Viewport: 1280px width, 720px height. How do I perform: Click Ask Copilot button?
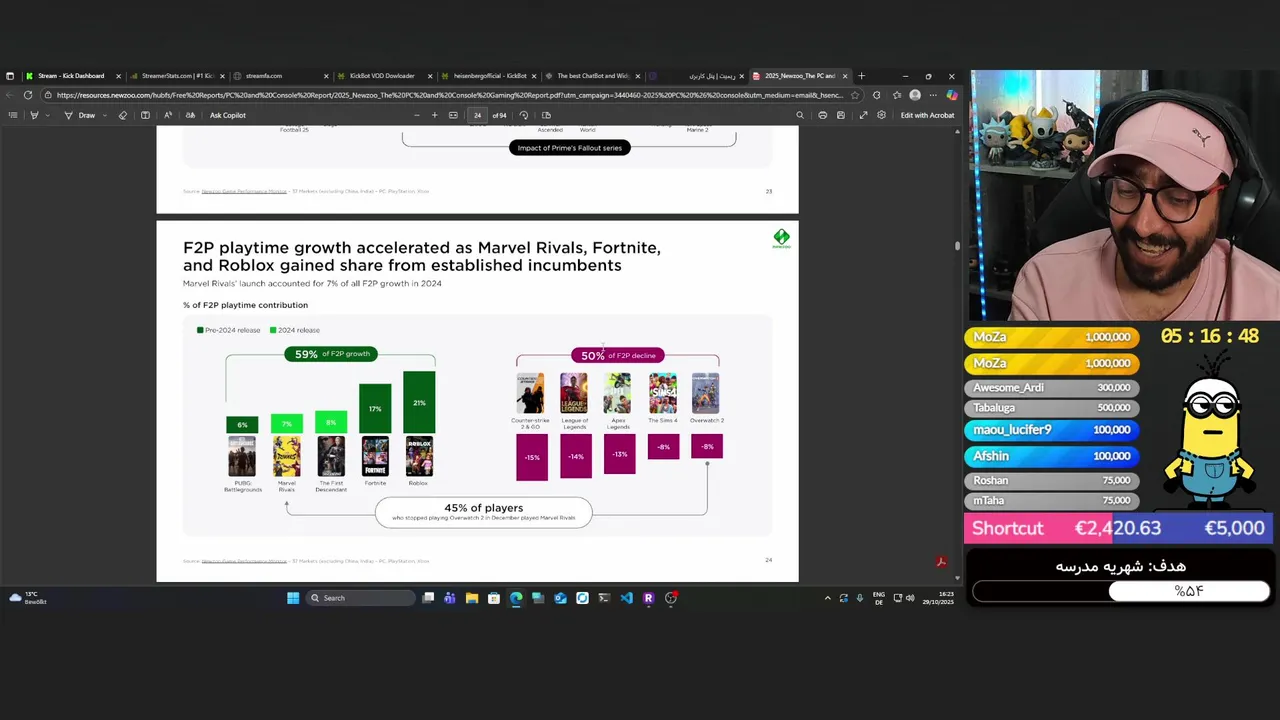tap(228, 115)
